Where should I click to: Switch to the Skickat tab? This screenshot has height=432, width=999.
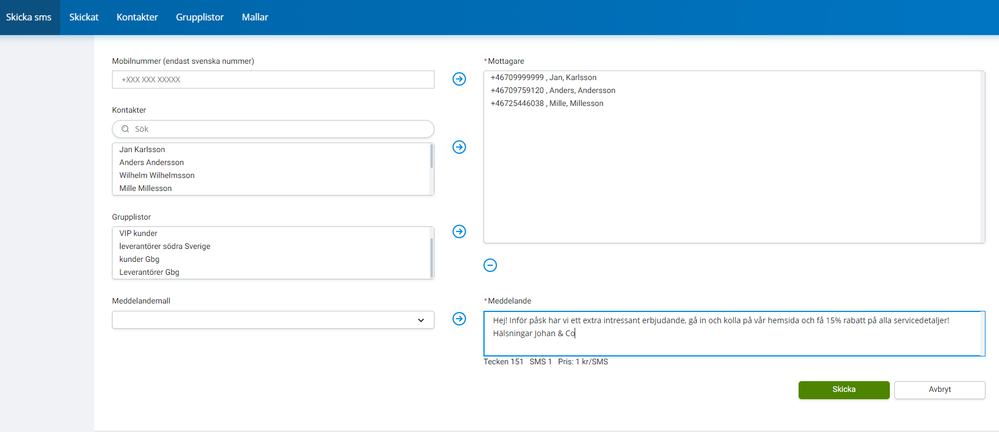83,17
